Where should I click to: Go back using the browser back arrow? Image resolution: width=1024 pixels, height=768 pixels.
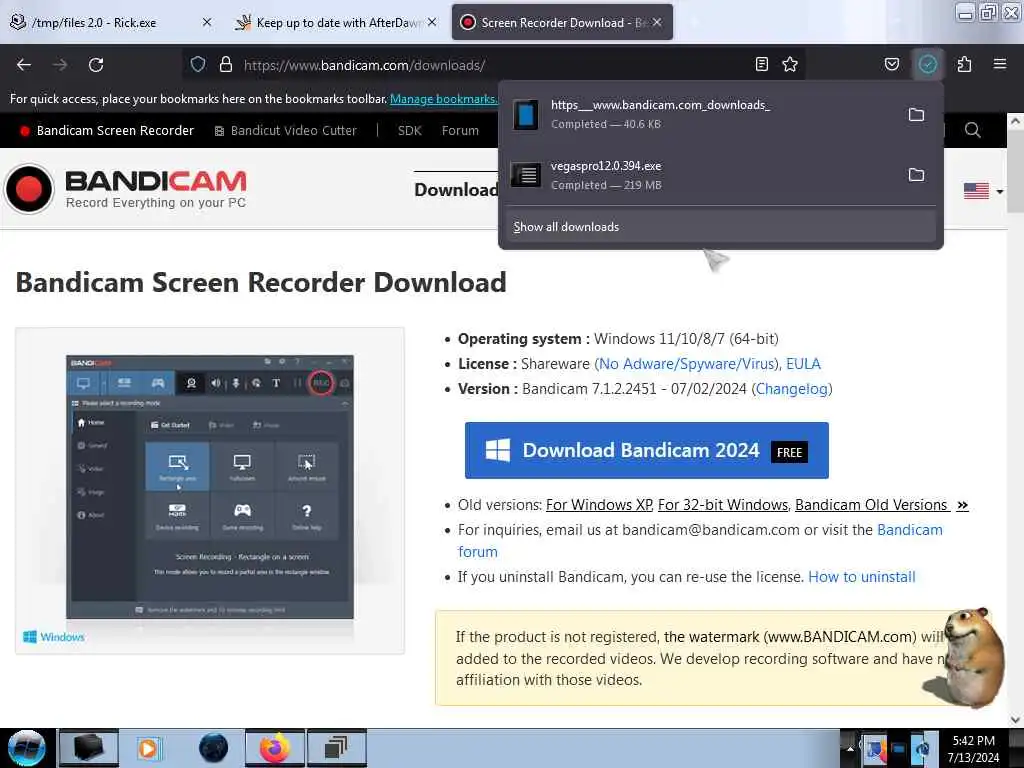pos(24,65)
